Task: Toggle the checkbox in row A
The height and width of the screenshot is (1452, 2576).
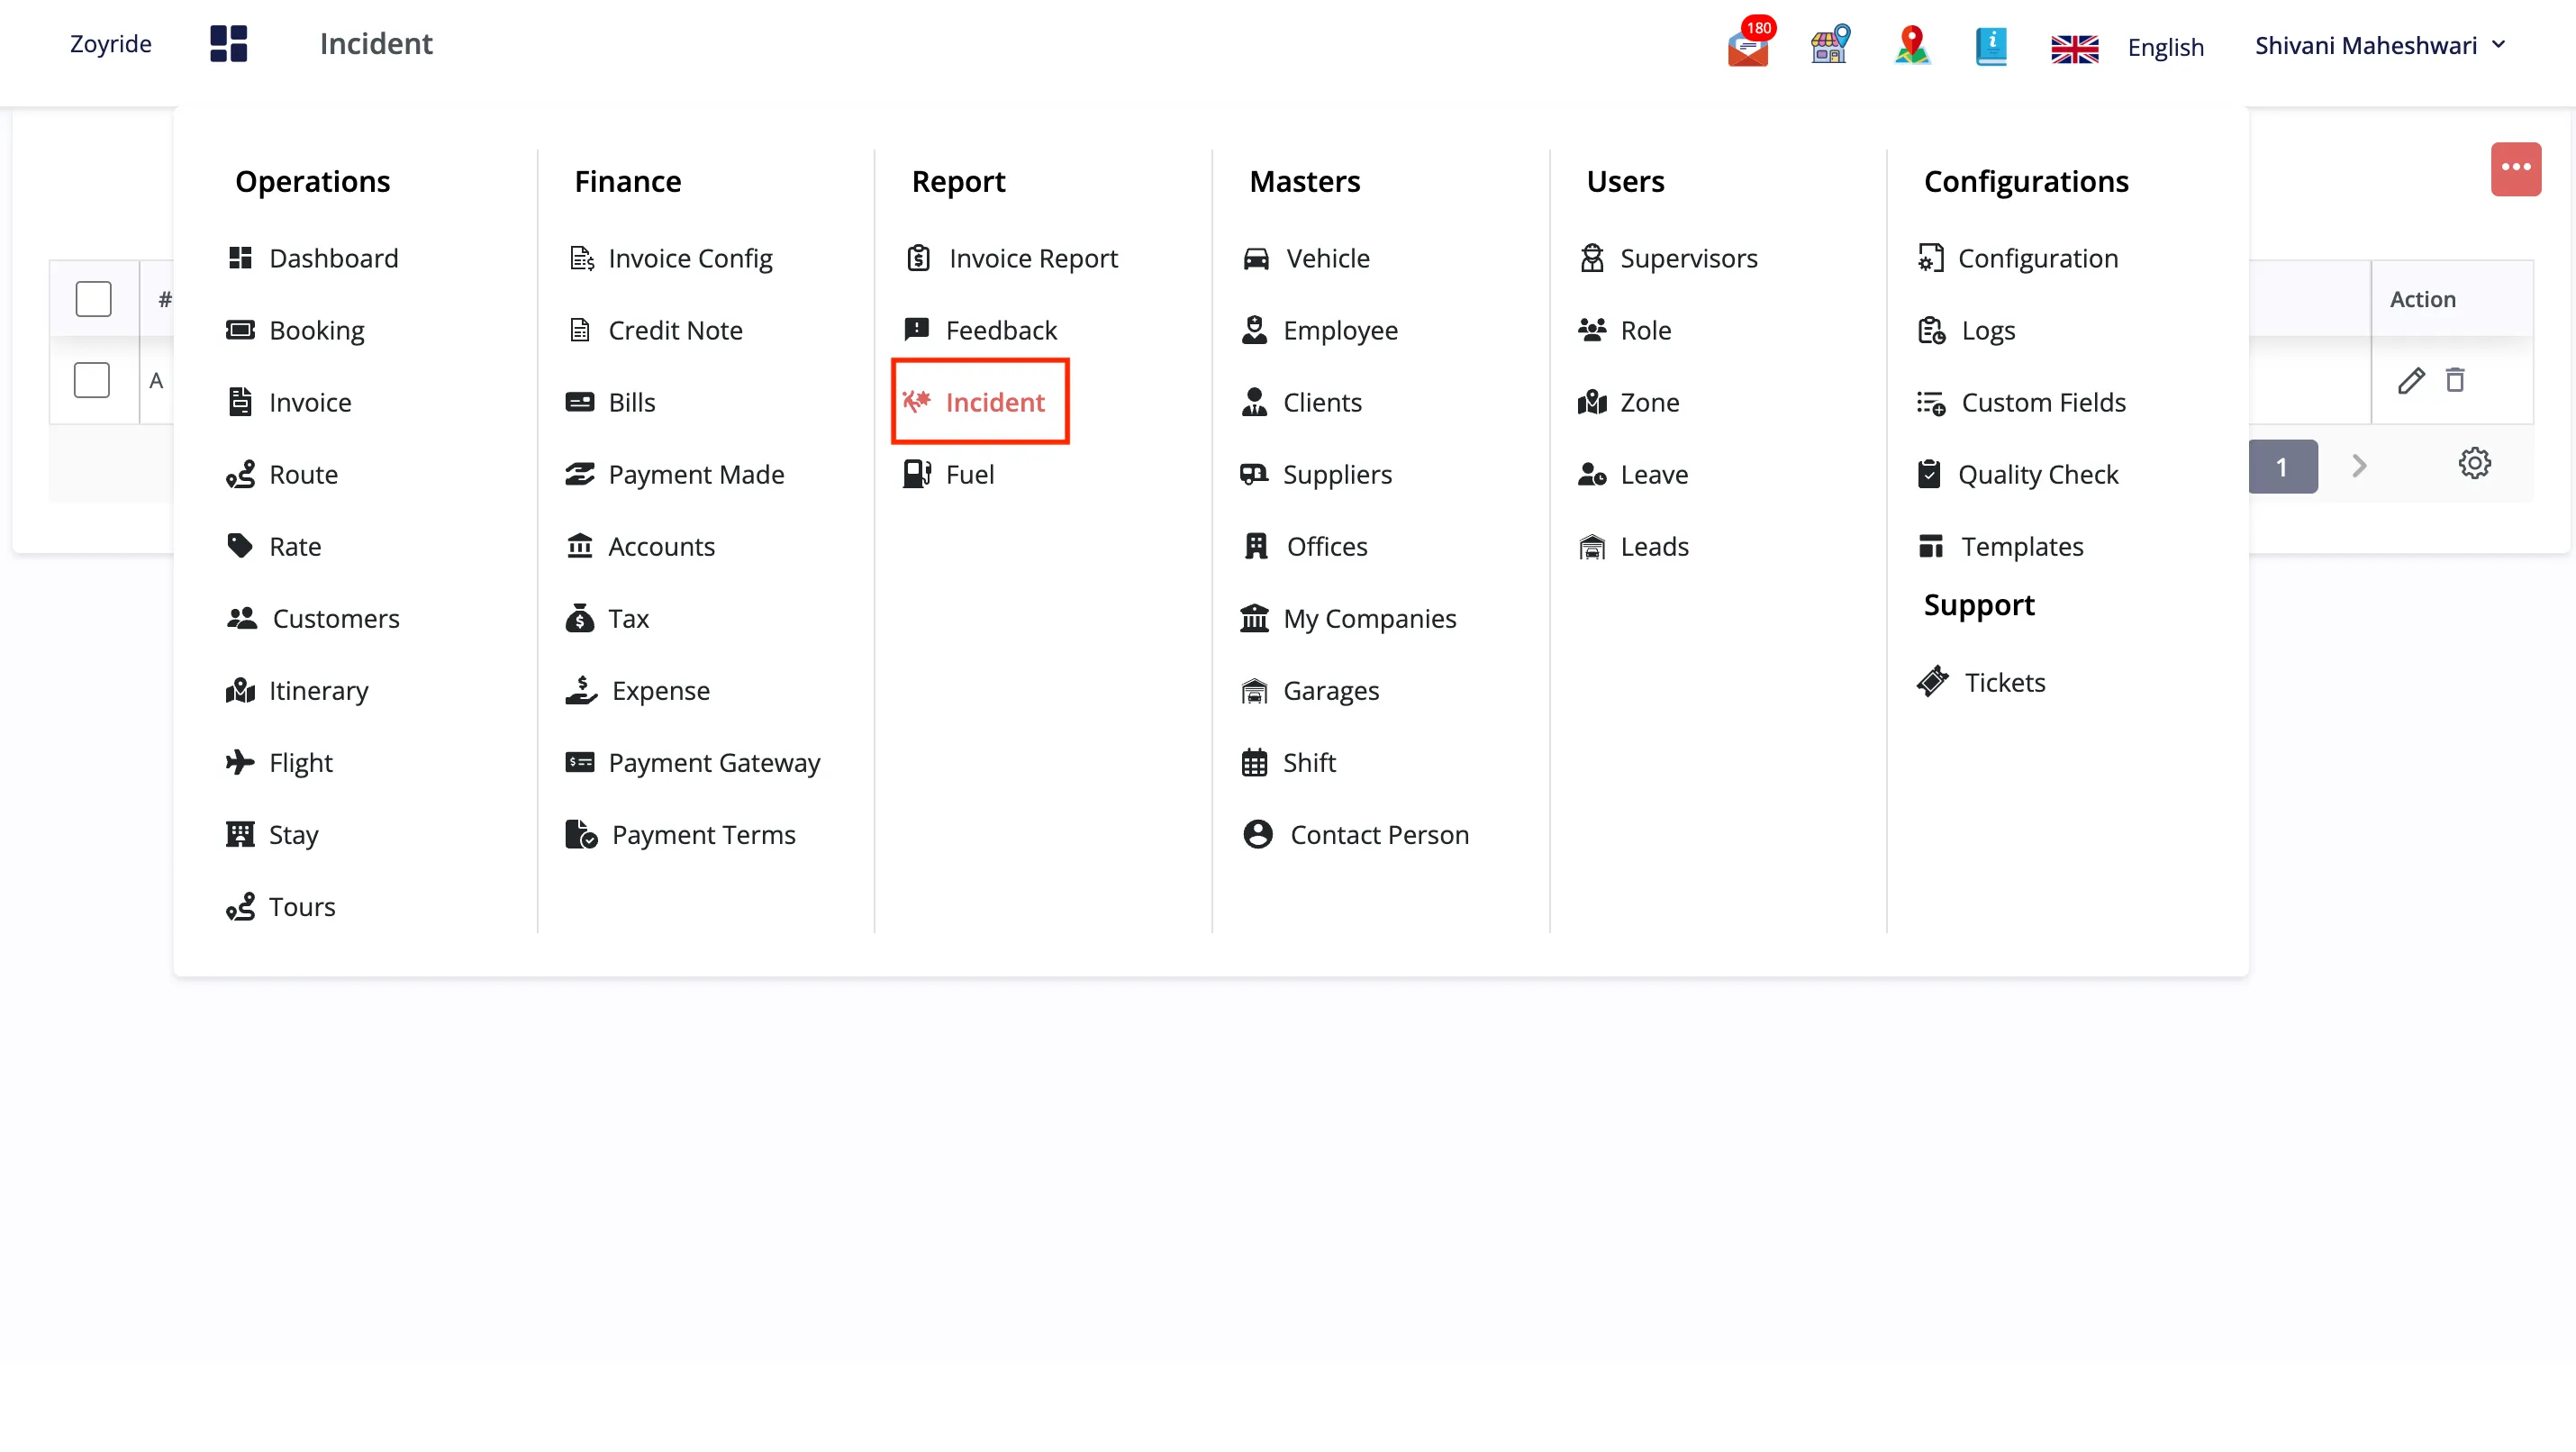Action: coord(92,380)
